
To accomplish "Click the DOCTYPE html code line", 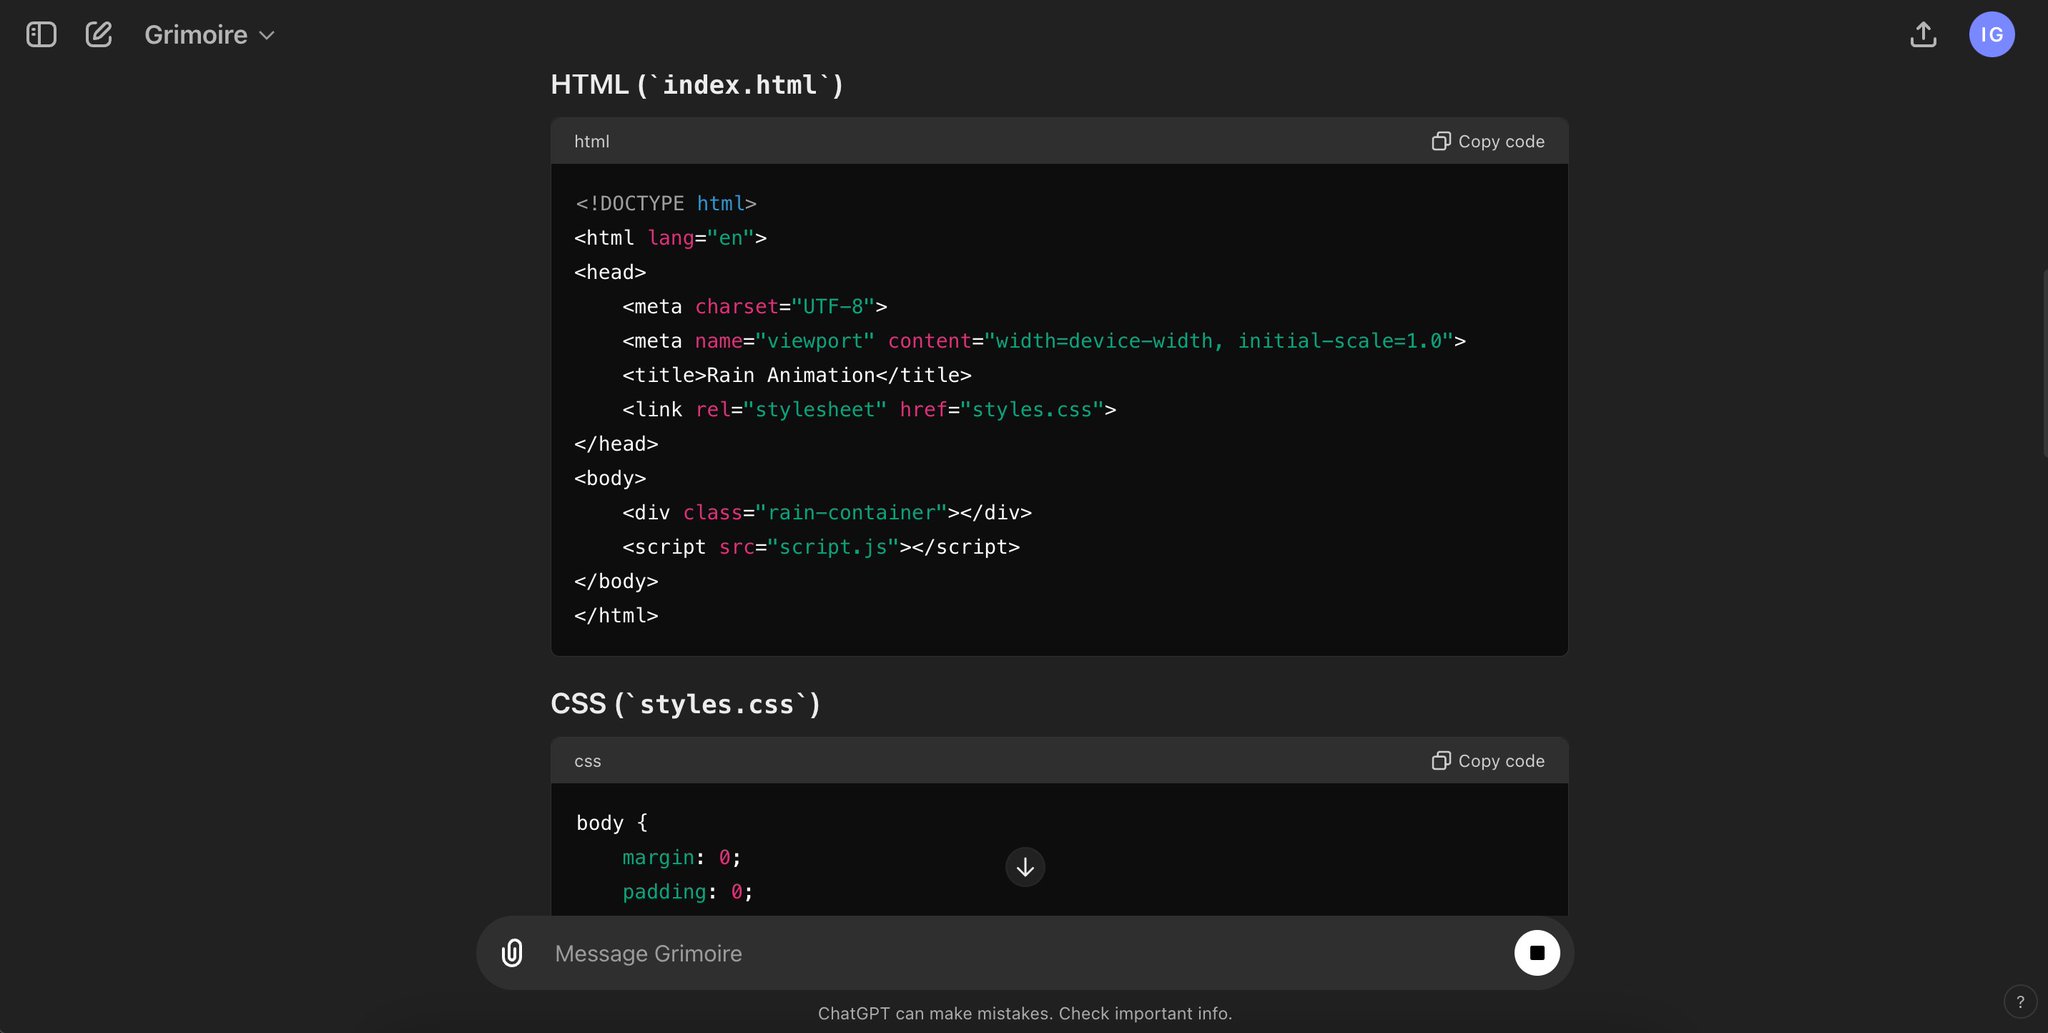I will coord(666,204).
